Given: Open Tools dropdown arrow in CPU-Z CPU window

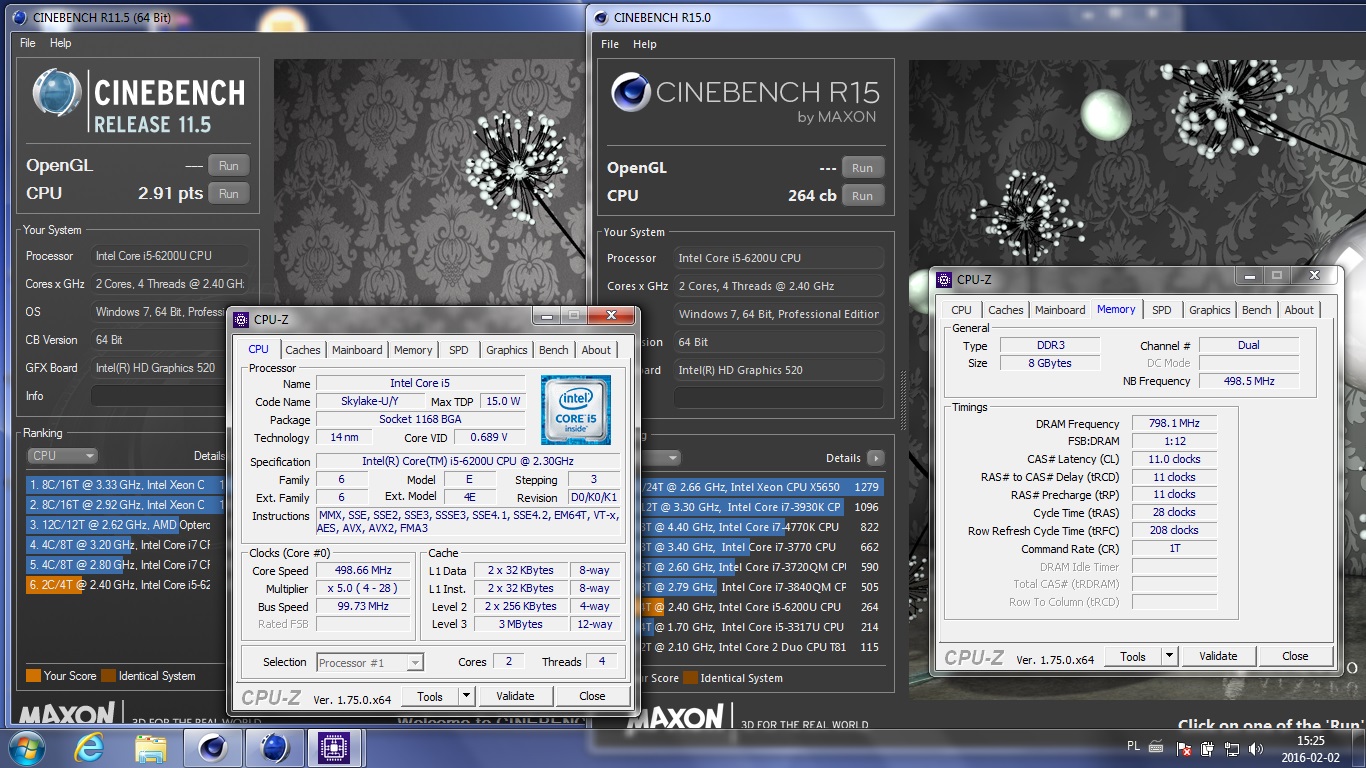Looking at the screenshot, I should click(x=466, y=696).
